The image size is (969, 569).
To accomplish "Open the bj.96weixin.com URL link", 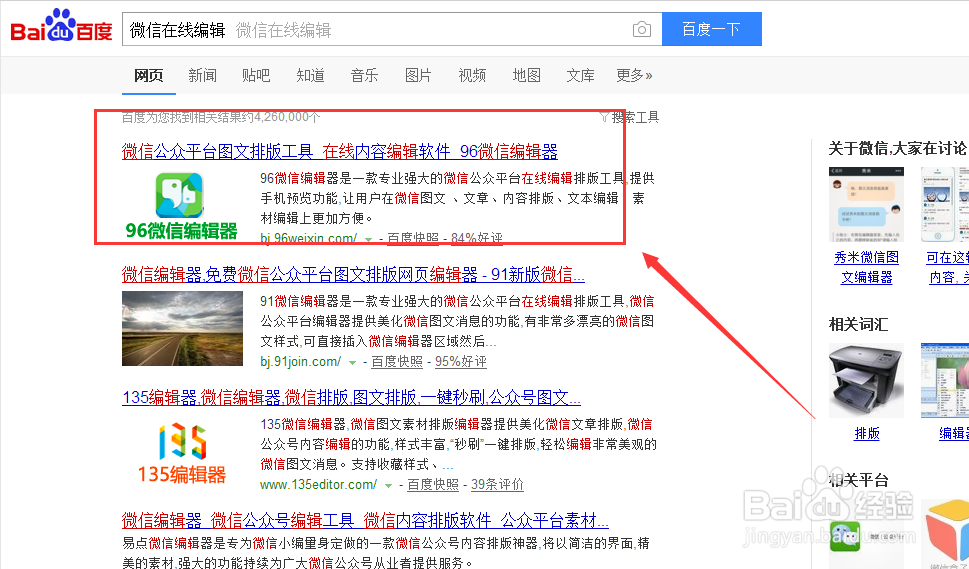I will (308, 238).
